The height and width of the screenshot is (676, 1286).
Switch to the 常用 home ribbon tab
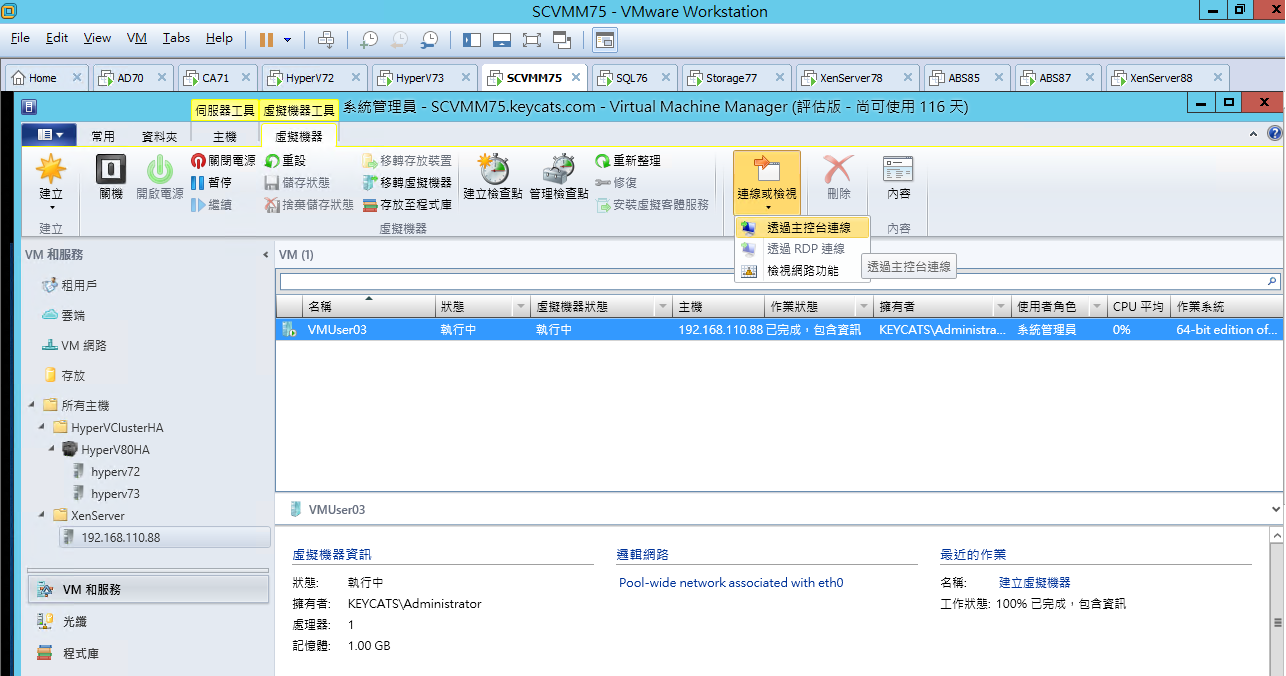point(103,136)
